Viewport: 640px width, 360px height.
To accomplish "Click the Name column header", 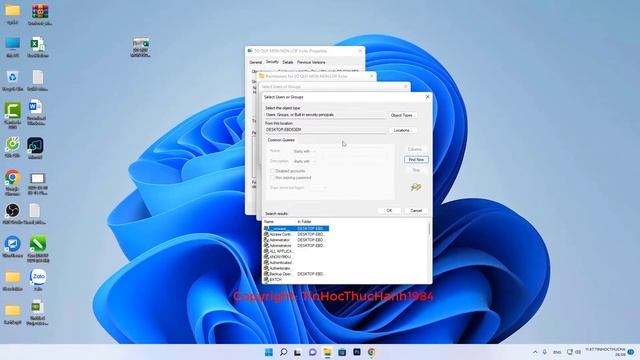I will (280, 222).
